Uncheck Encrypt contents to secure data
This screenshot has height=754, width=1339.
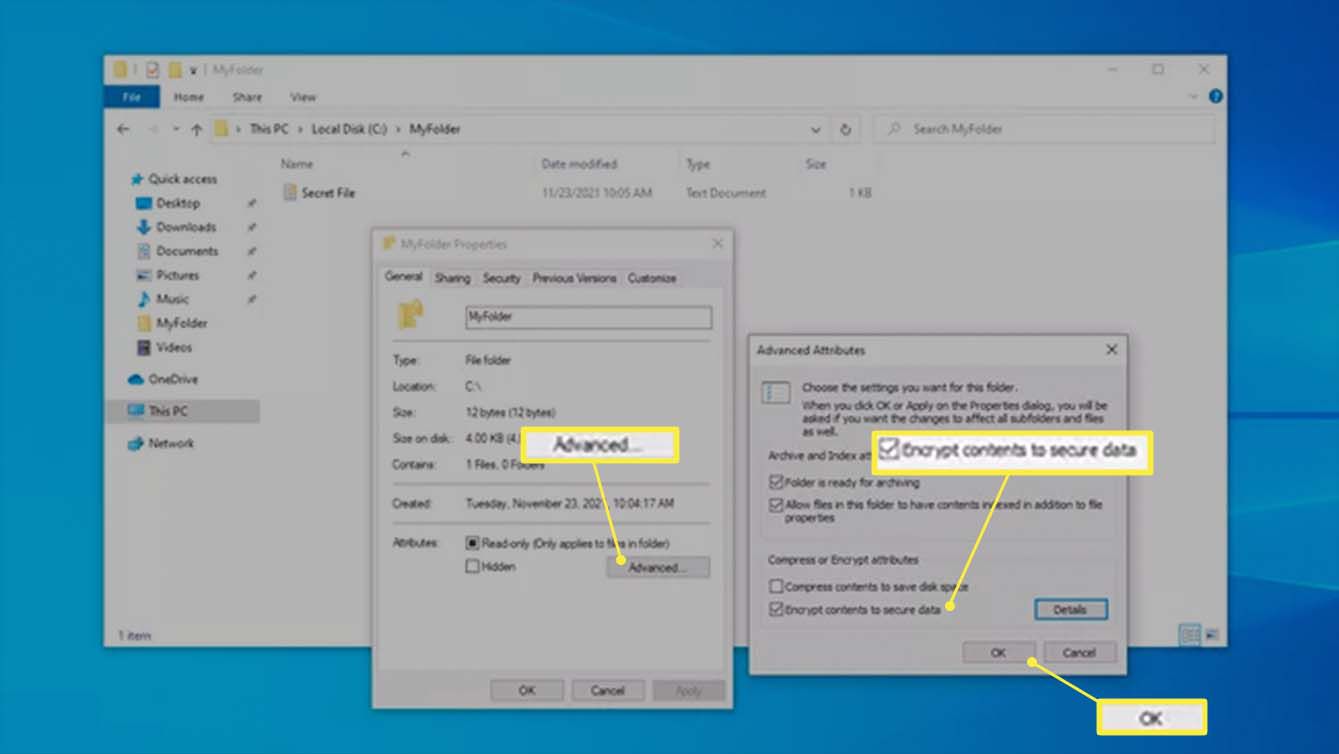776,609
